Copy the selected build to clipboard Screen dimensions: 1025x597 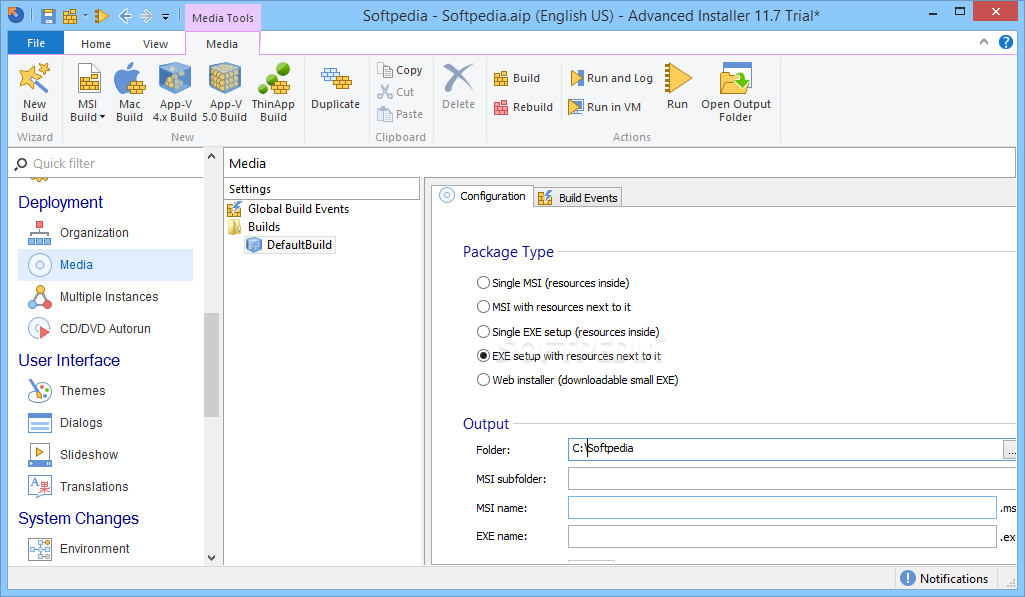pyautogui.click(x=400, y=70)
